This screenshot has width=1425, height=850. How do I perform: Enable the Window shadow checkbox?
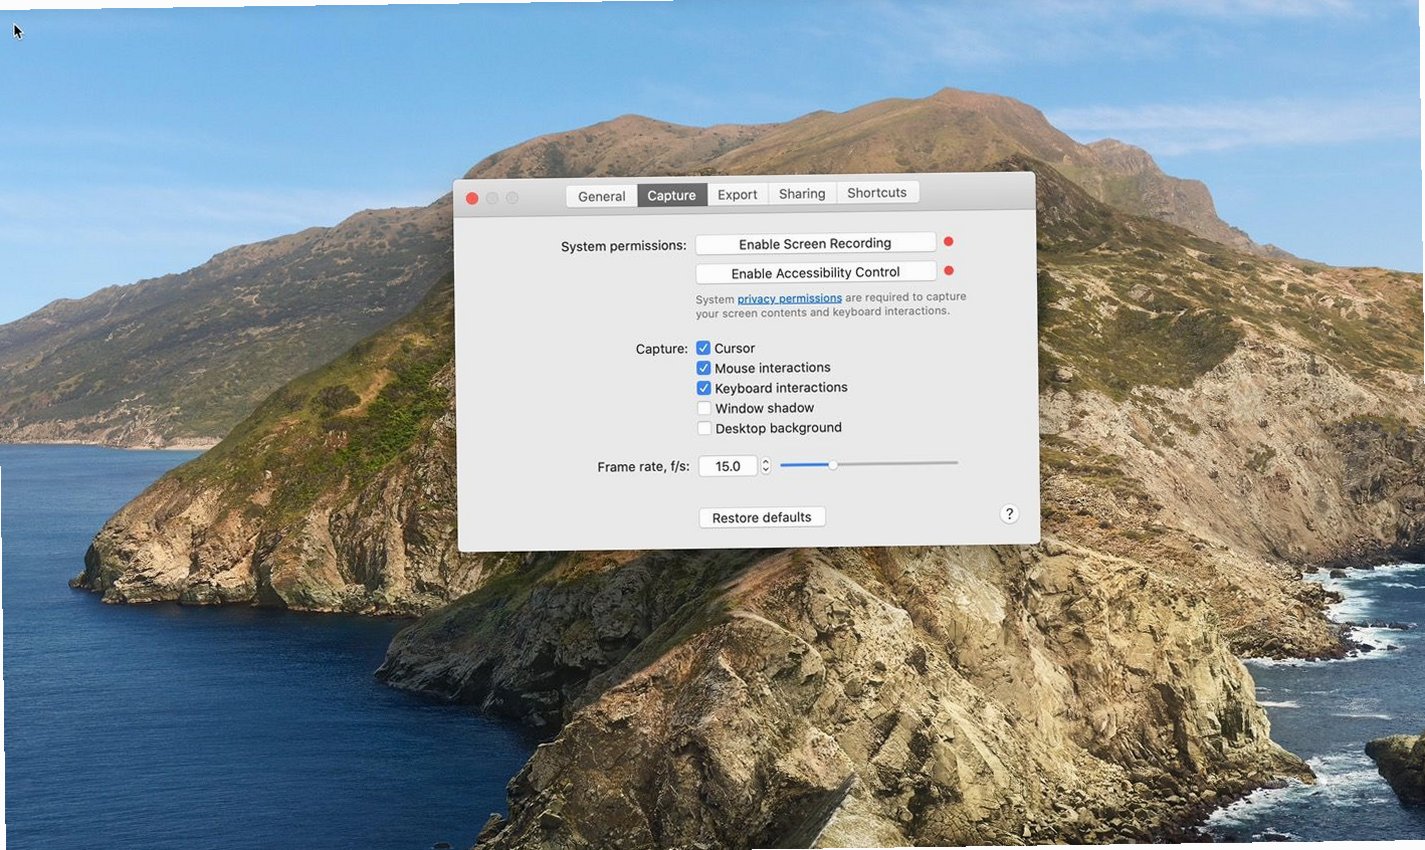704,408
